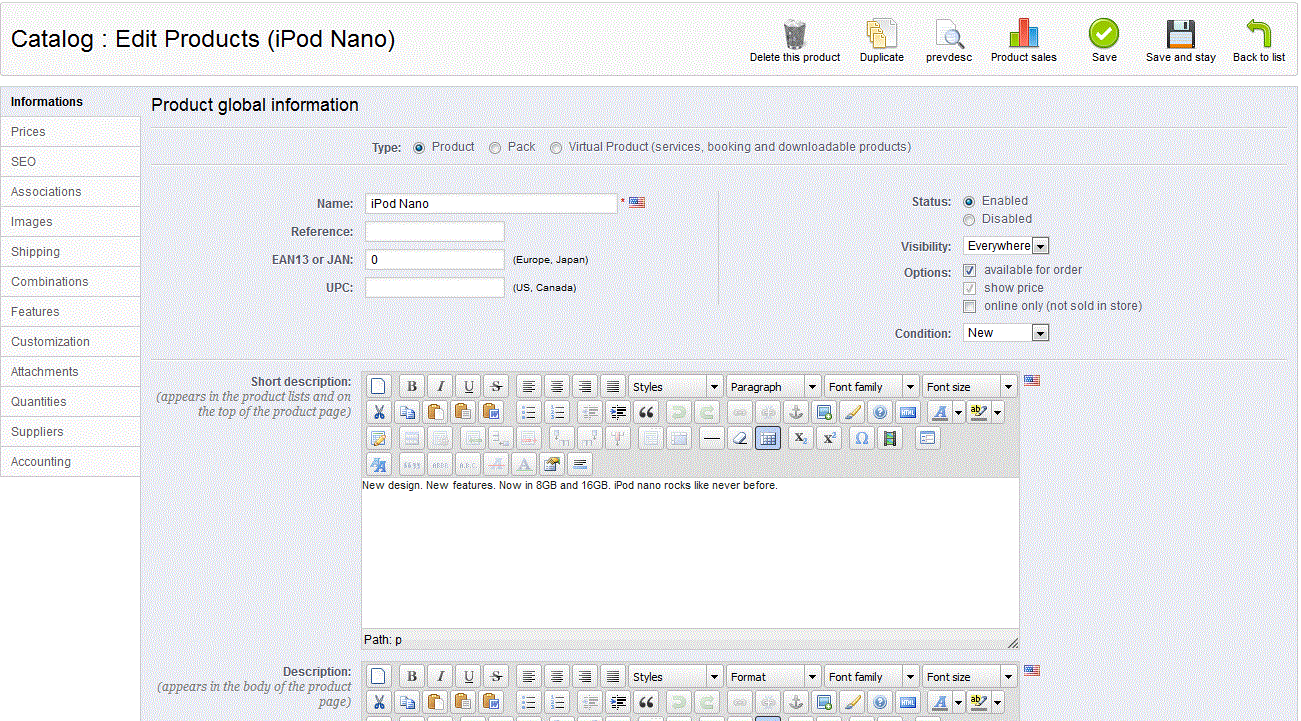Viewport: 1301px width, 721px height.
Task: Open the Product sales chart icon
Action: (1023, 35)
